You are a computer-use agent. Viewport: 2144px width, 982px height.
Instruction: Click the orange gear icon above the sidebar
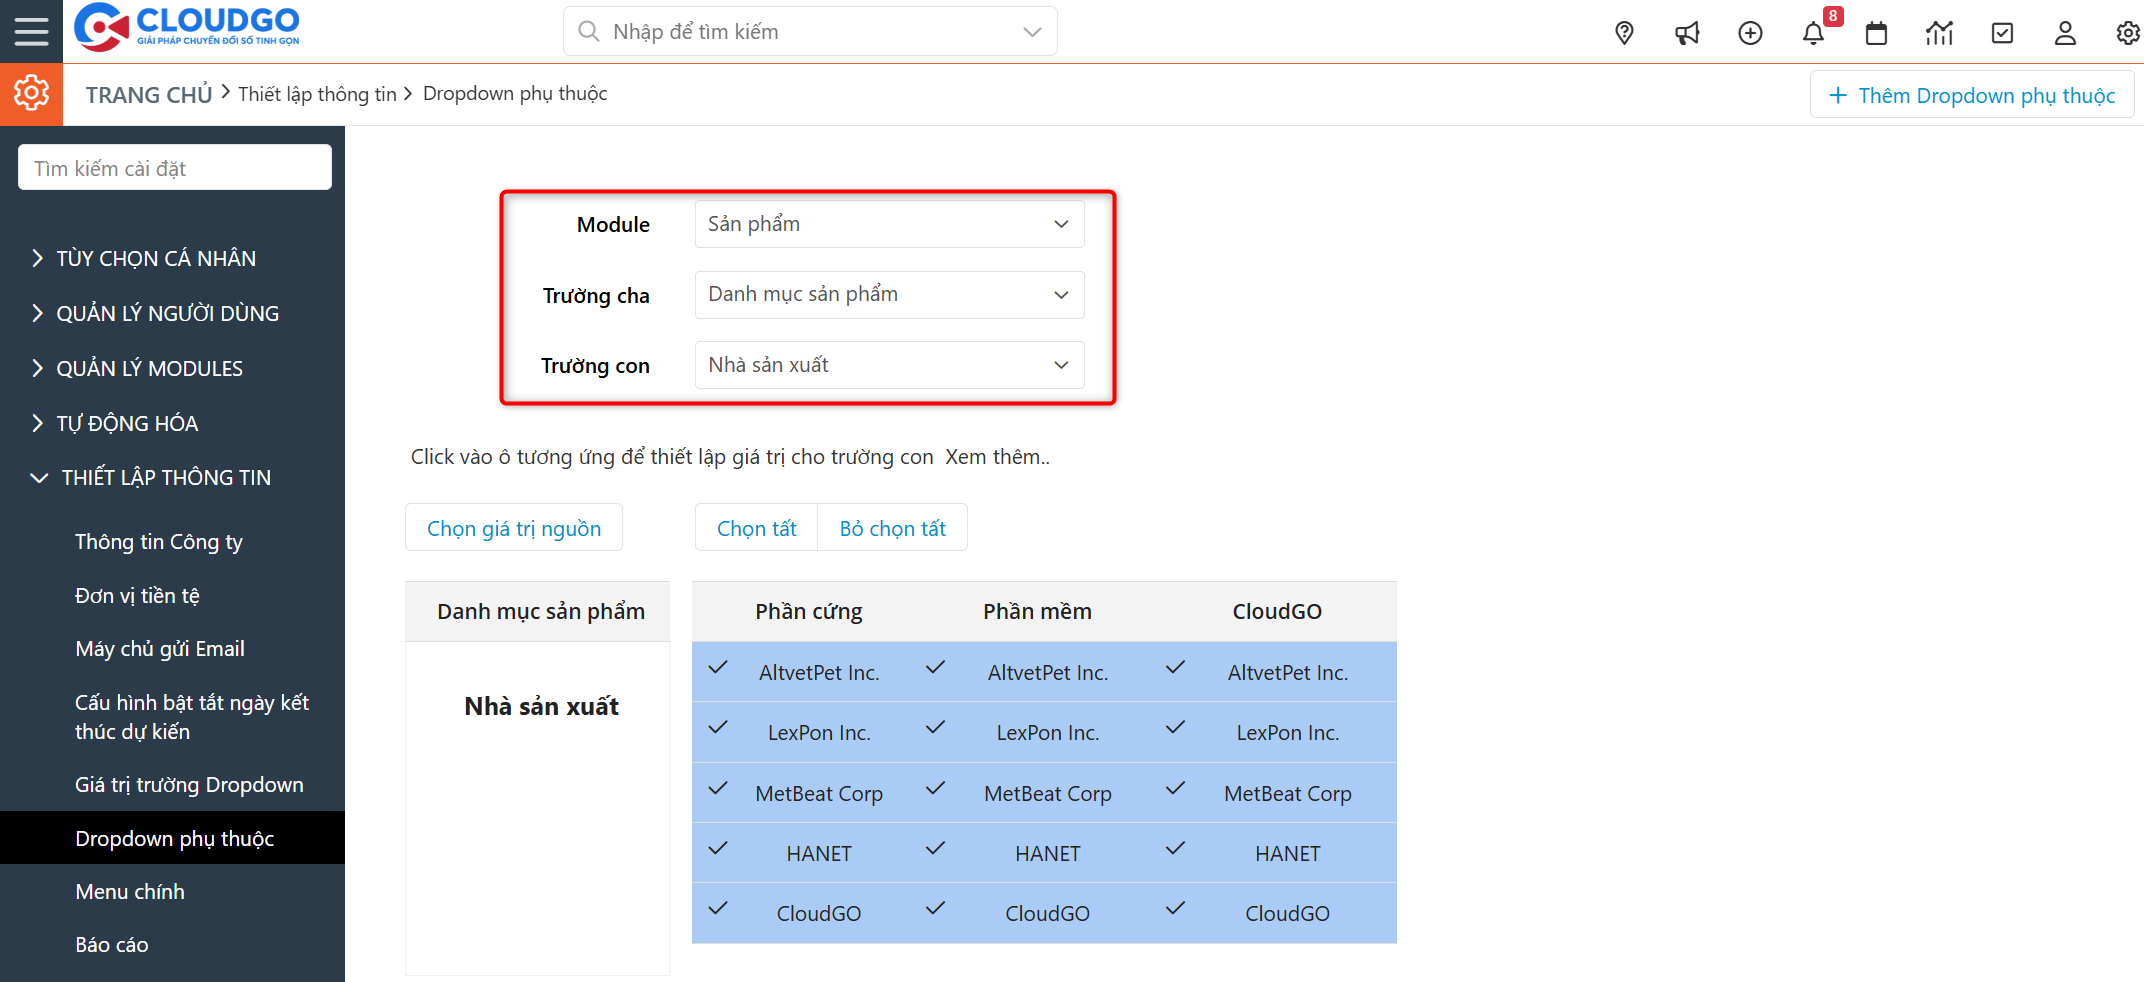pyautogui.click(x=30, y=93)
